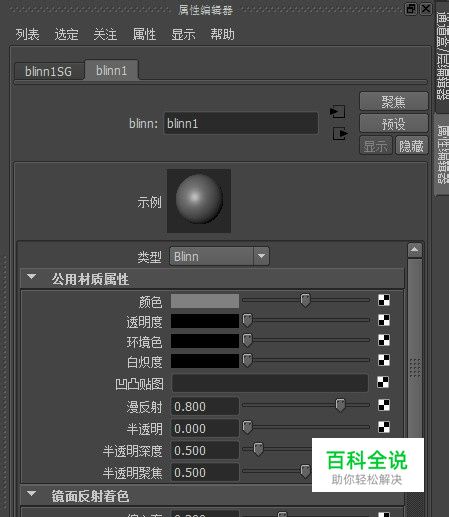449x517 pixels.
Task: Open texture map for 白炽度
Action: [x=384, y=360]
